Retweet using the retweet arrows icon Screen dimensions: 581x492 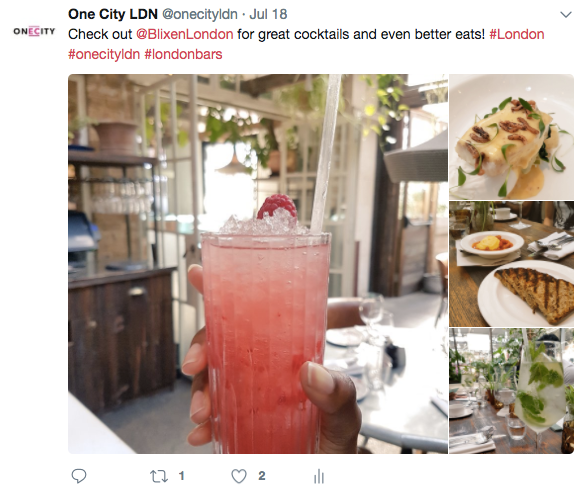tap(159, 476)
